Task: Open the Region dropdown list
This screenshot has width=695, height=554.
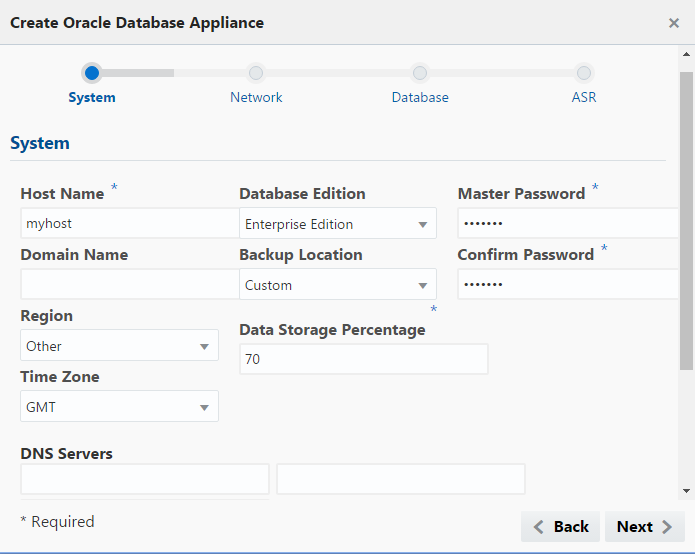Action: (119, 346)
